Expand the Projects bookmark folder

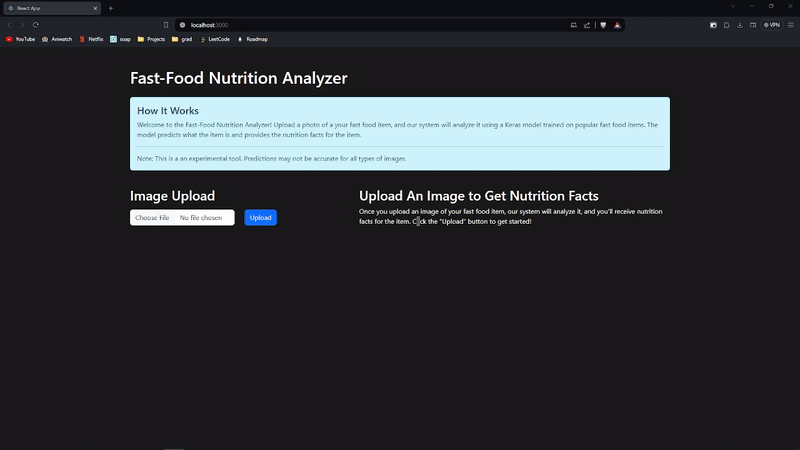[151, 39]
